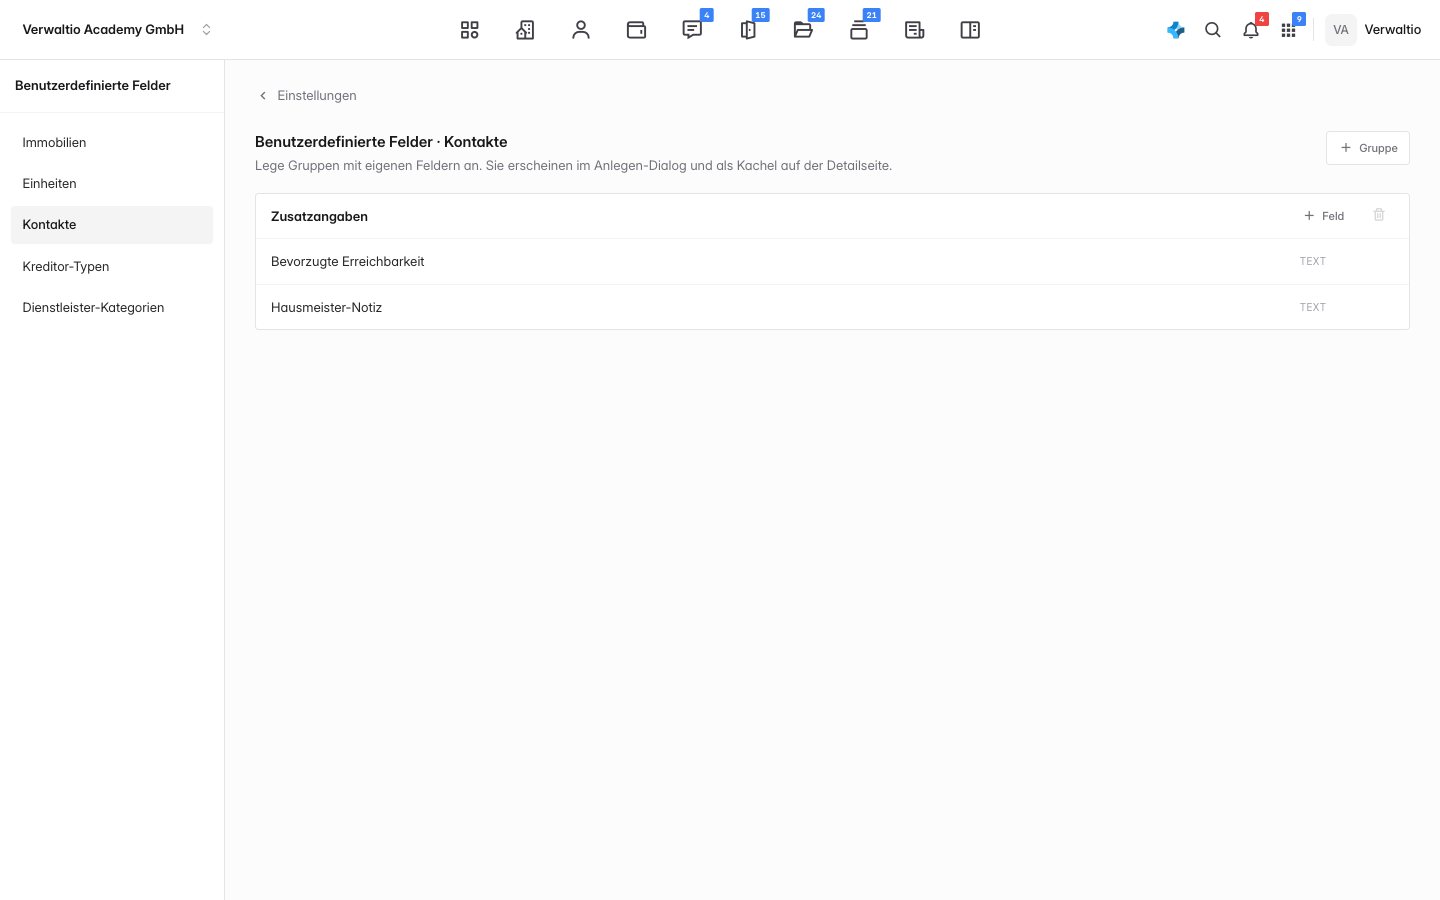
Task: Open the door icon with badge 15
Action: [748, 30]
